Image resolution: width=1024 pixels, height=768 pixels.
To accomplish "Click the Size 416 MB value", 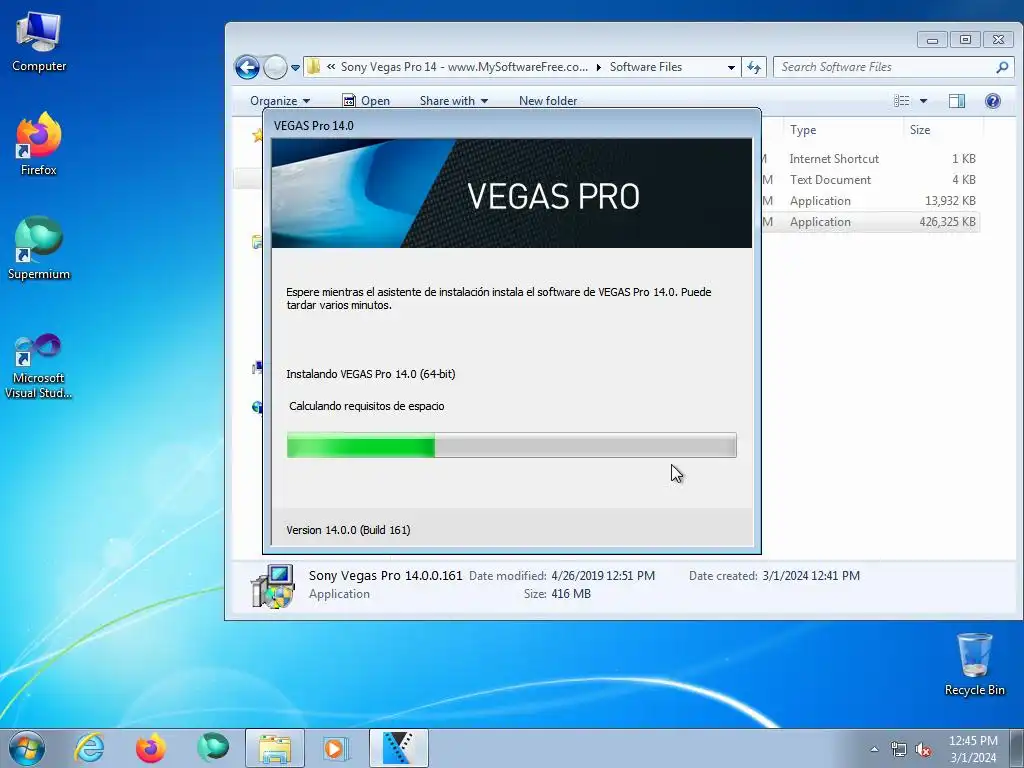I will tap(571, 594).
